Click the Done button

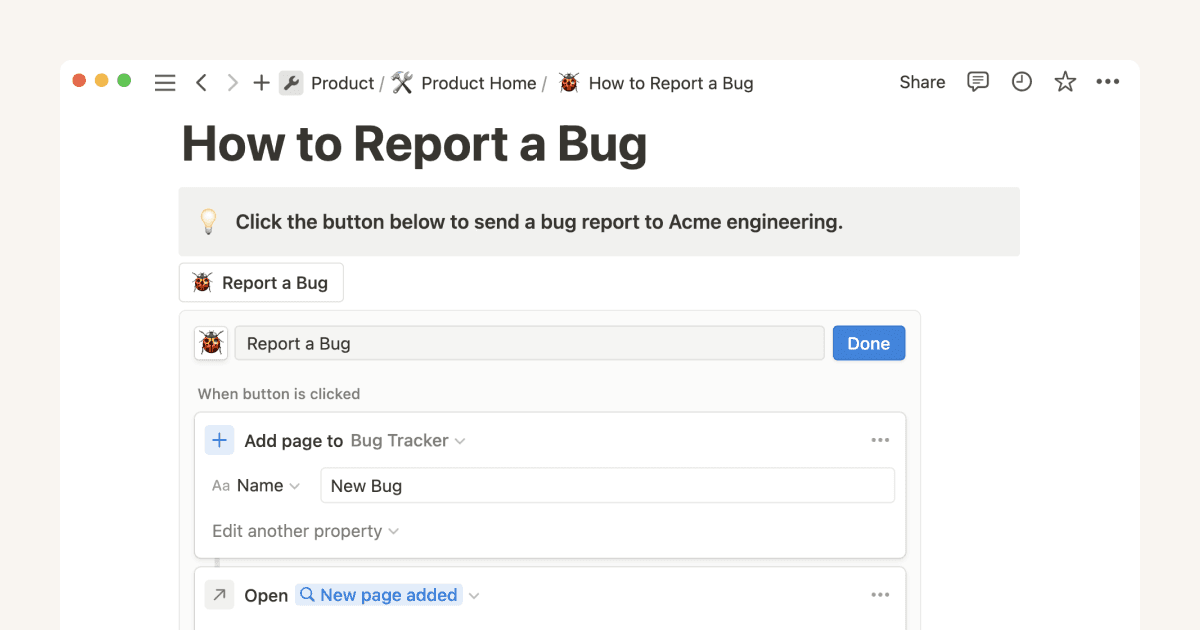868,342
